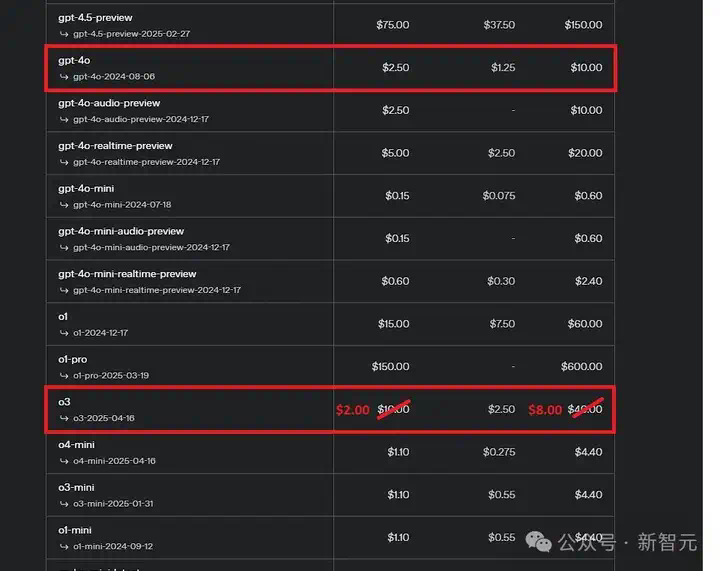
Task: Click the snapshot arrow icon under gpt-4o
Action: tap(64, 77)
